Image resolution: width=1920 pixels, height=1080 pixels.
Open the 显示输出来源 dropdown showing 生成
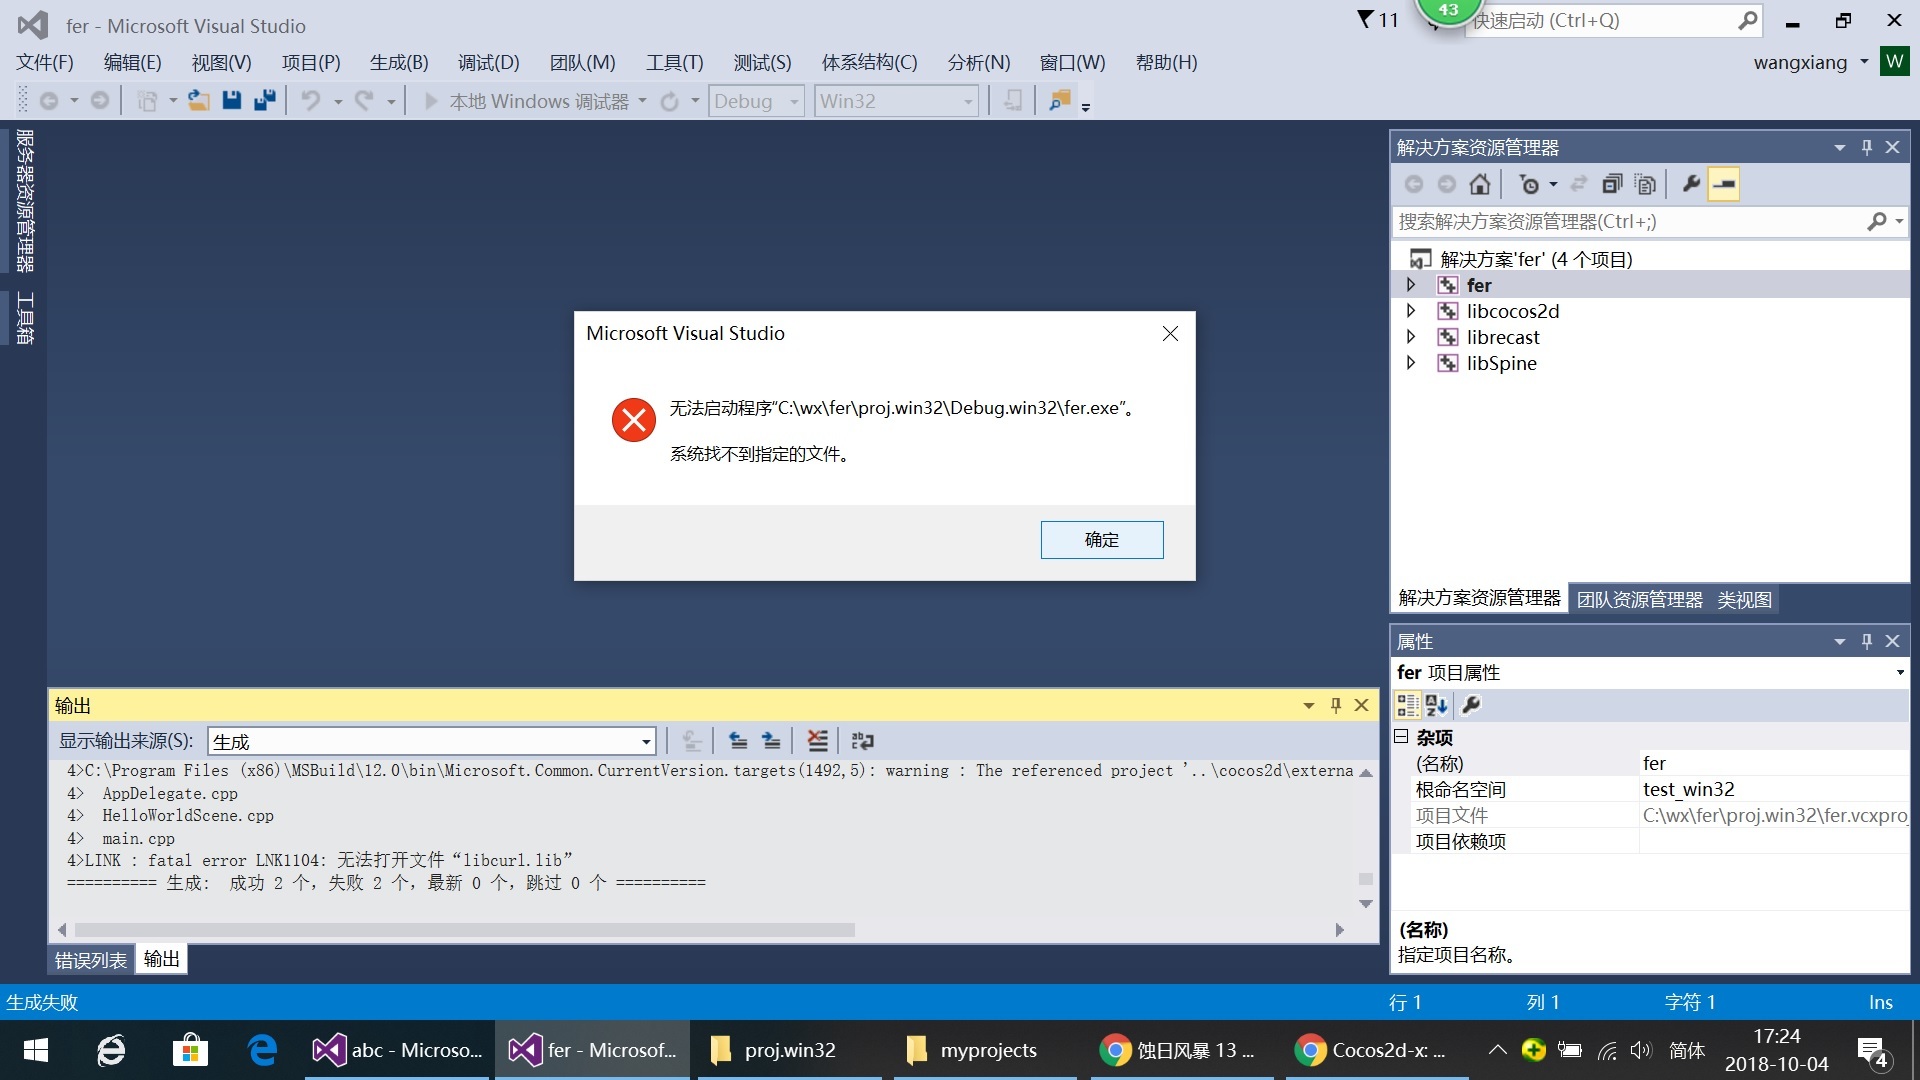pos(646,741)
